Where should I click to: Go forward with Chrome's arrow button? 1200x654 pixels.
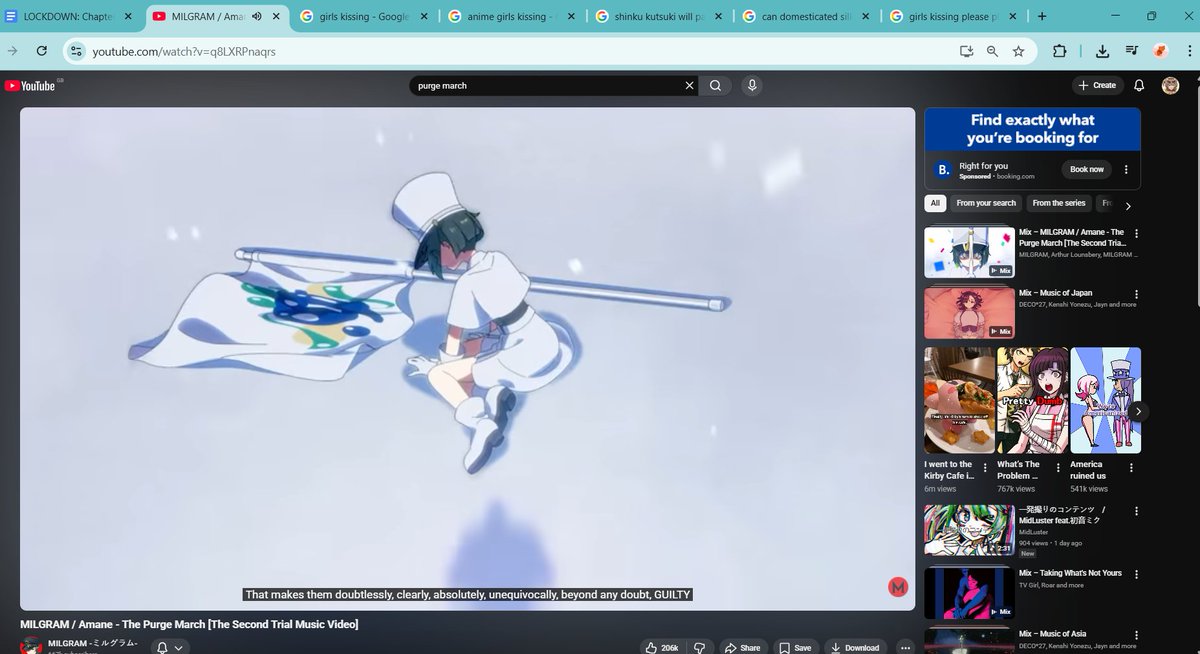(x=11, y=51)
